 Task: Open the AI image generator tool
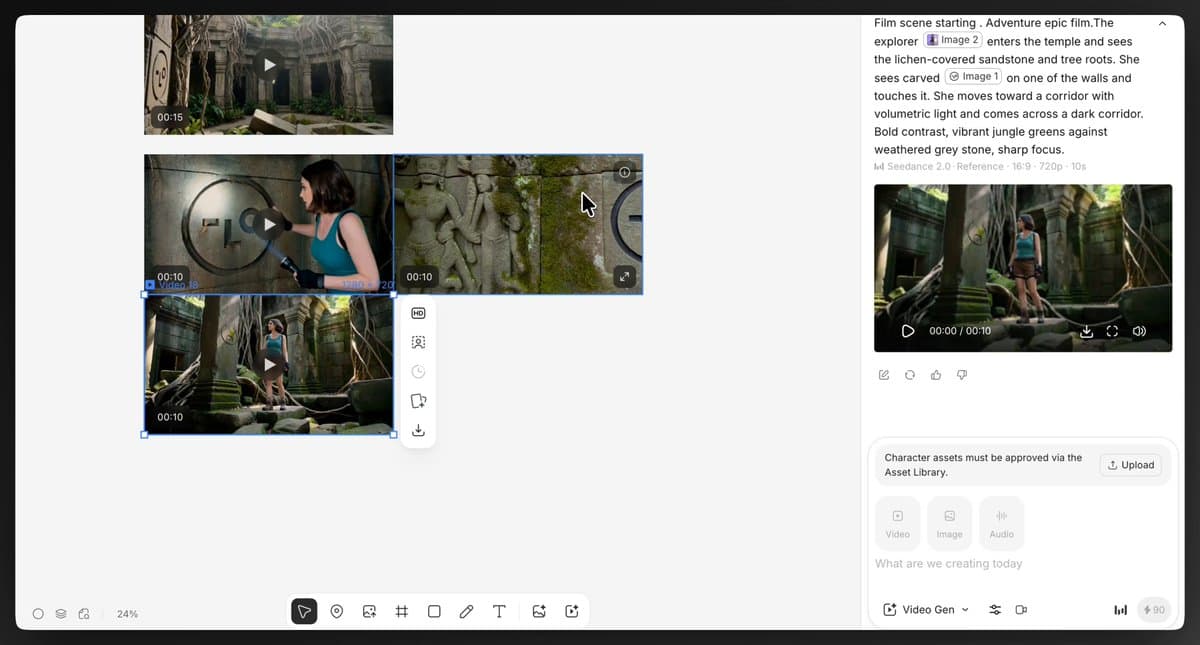pos(539,611)
